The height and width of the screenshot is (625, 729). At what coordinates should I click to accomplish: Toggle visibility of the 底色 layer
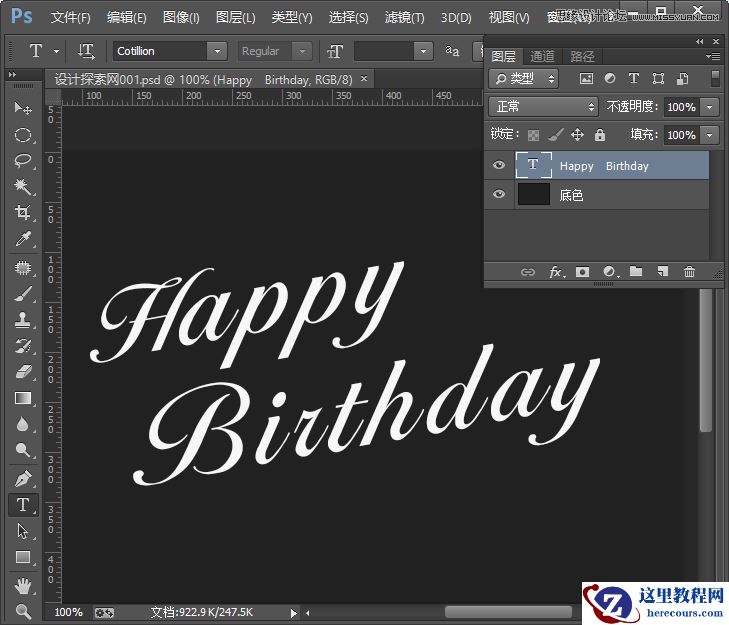coord(499,195)
